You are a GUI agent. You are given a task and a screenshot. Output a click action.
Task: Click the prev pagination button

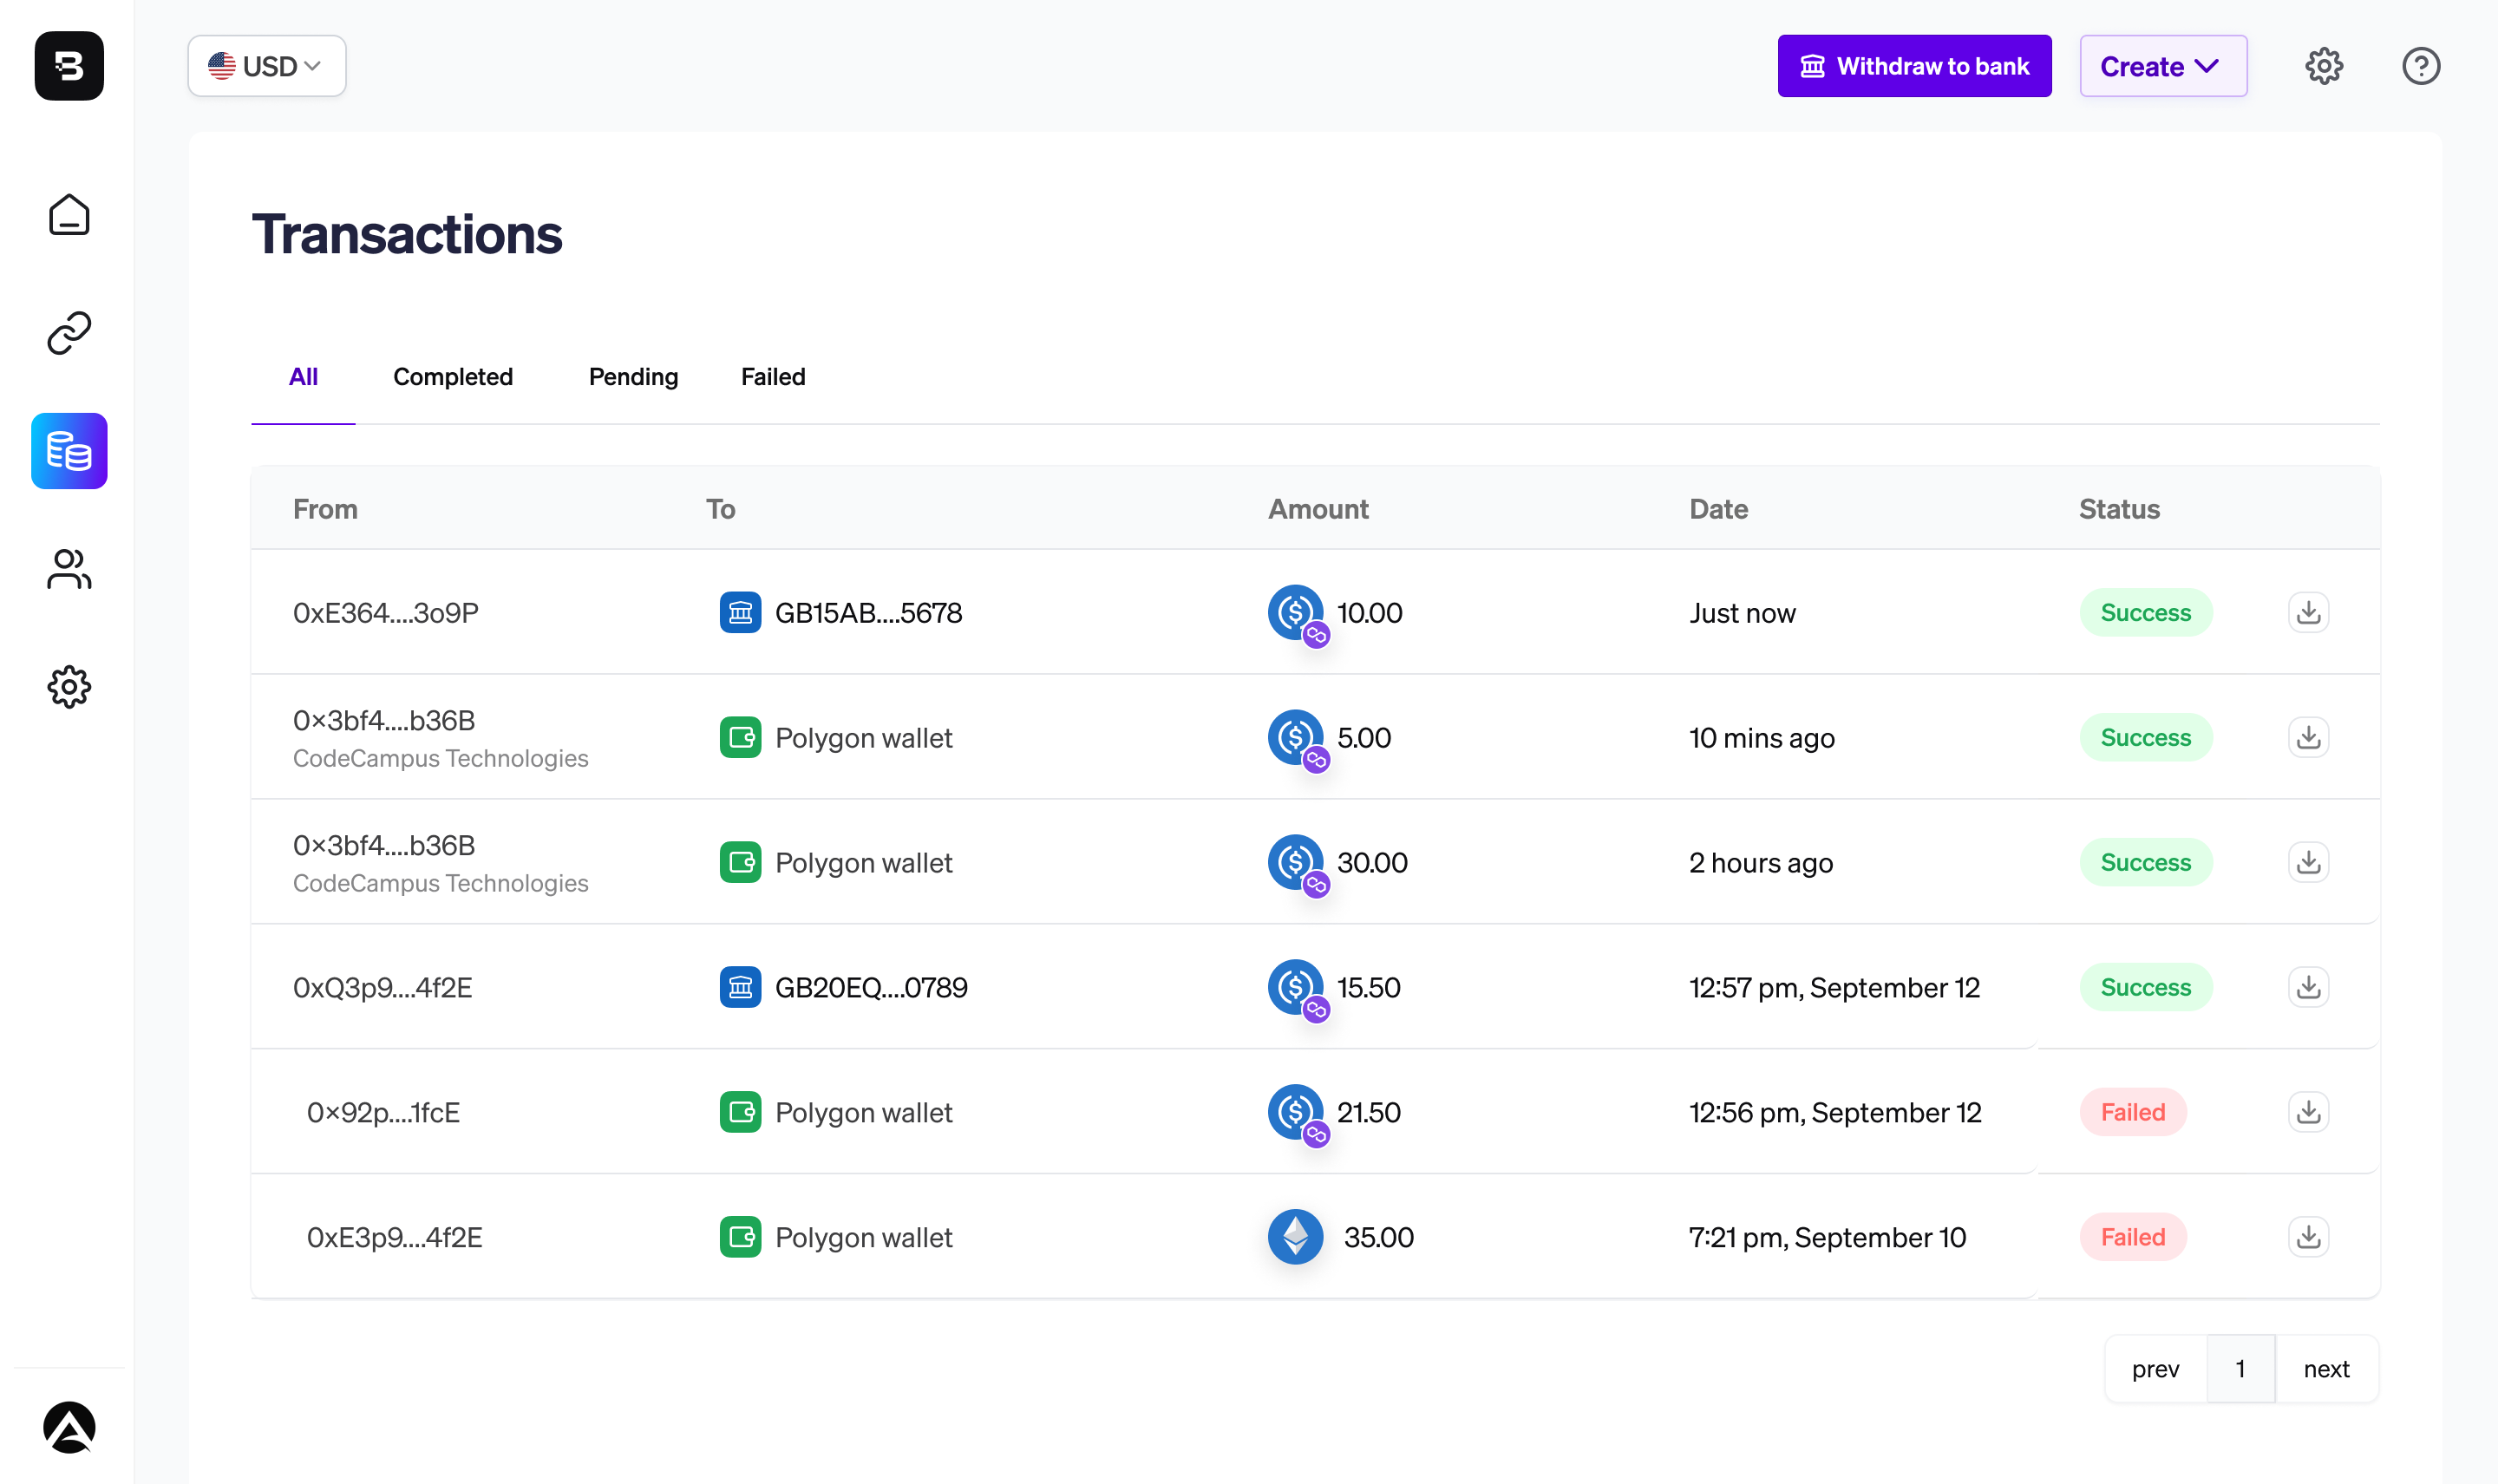coord(2155,1369)
